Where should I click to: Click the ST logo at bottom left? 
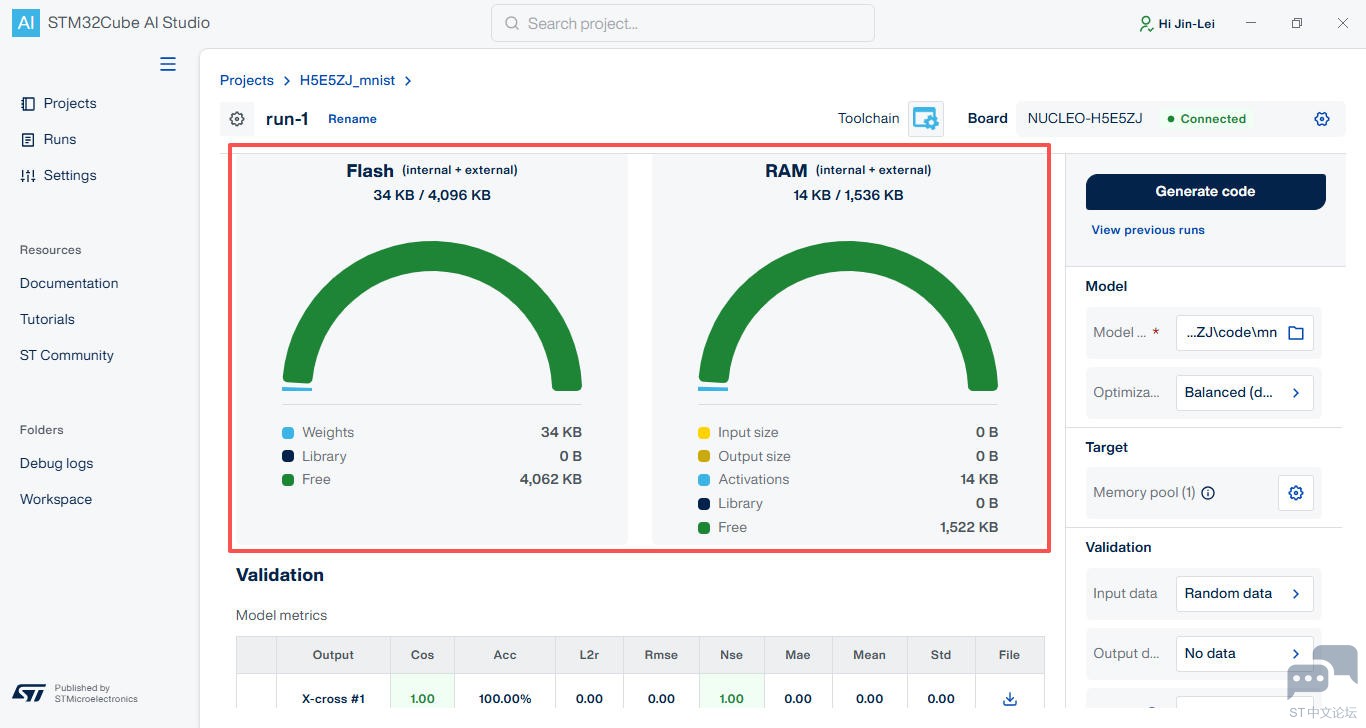pos(29,693)
